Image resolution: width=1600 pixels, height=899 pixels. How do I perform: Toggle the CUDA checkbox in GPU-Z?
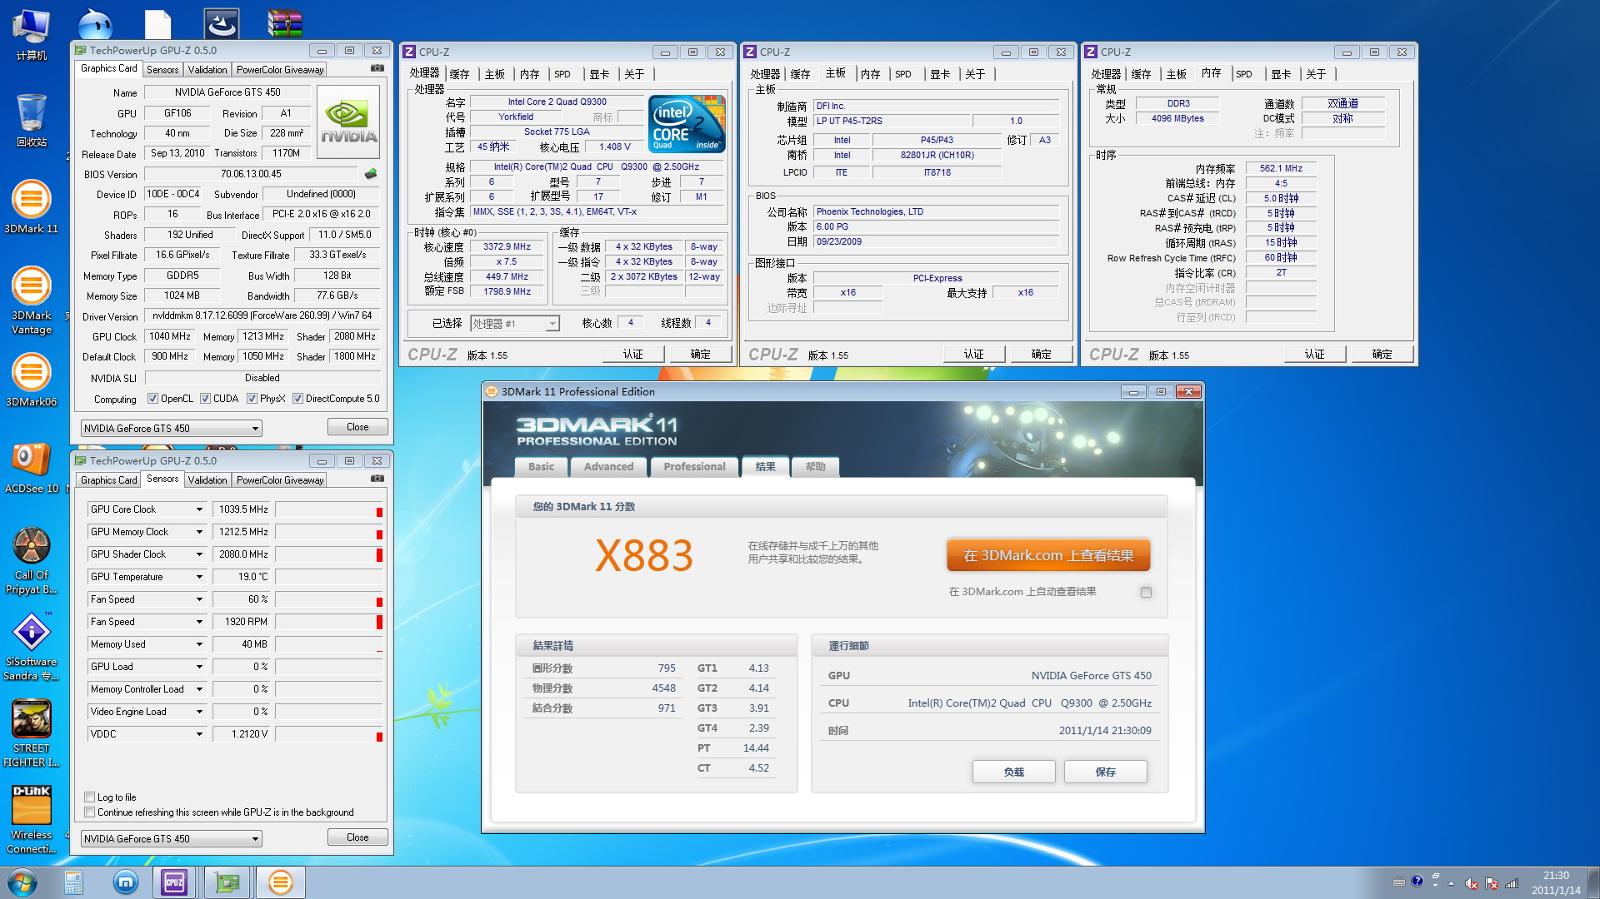pos(205,398)
